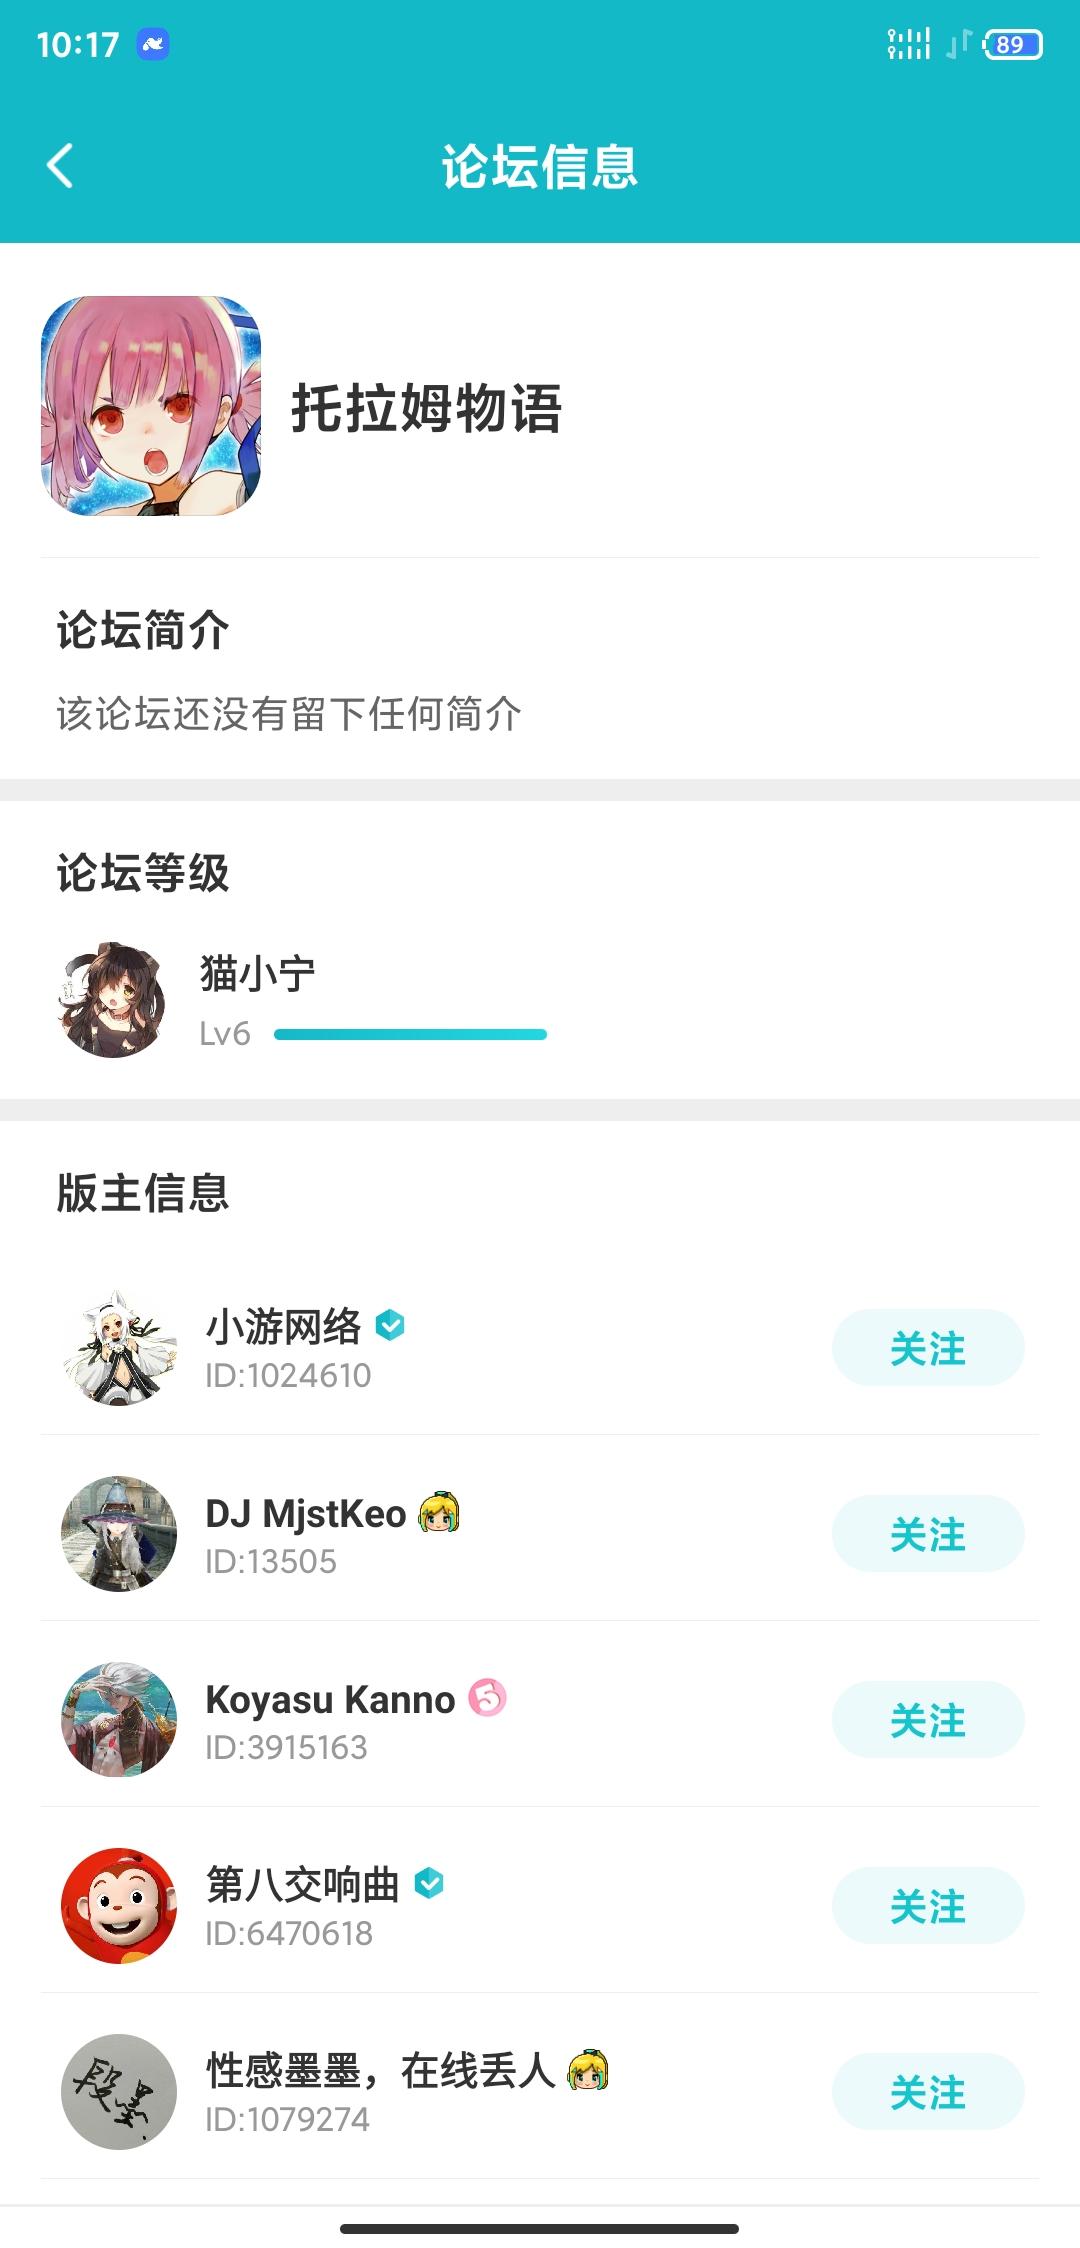Follow DJ MjstKeo via 关注
The width and height of the screenshot is (1080, 2248).
coord(927,1534)
